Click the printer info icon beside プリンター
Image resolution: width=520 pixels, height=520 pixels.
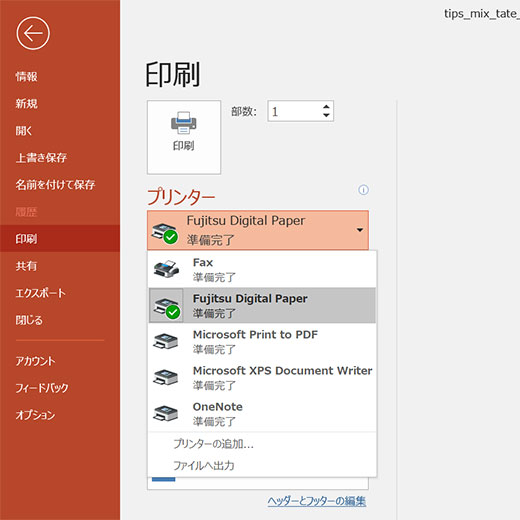[x=363, y=190]
